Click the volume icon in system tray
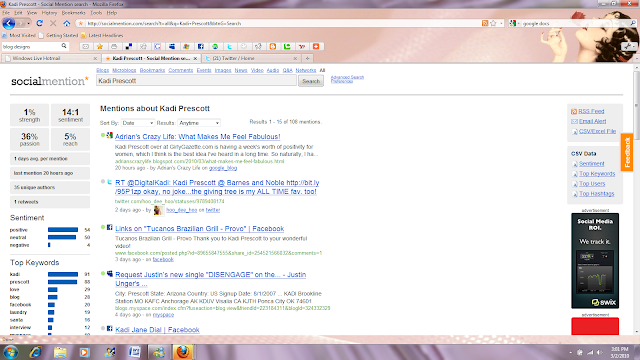The height and width of the screenshot is (360, 640). pyautogui.click(x=599, y=352)
